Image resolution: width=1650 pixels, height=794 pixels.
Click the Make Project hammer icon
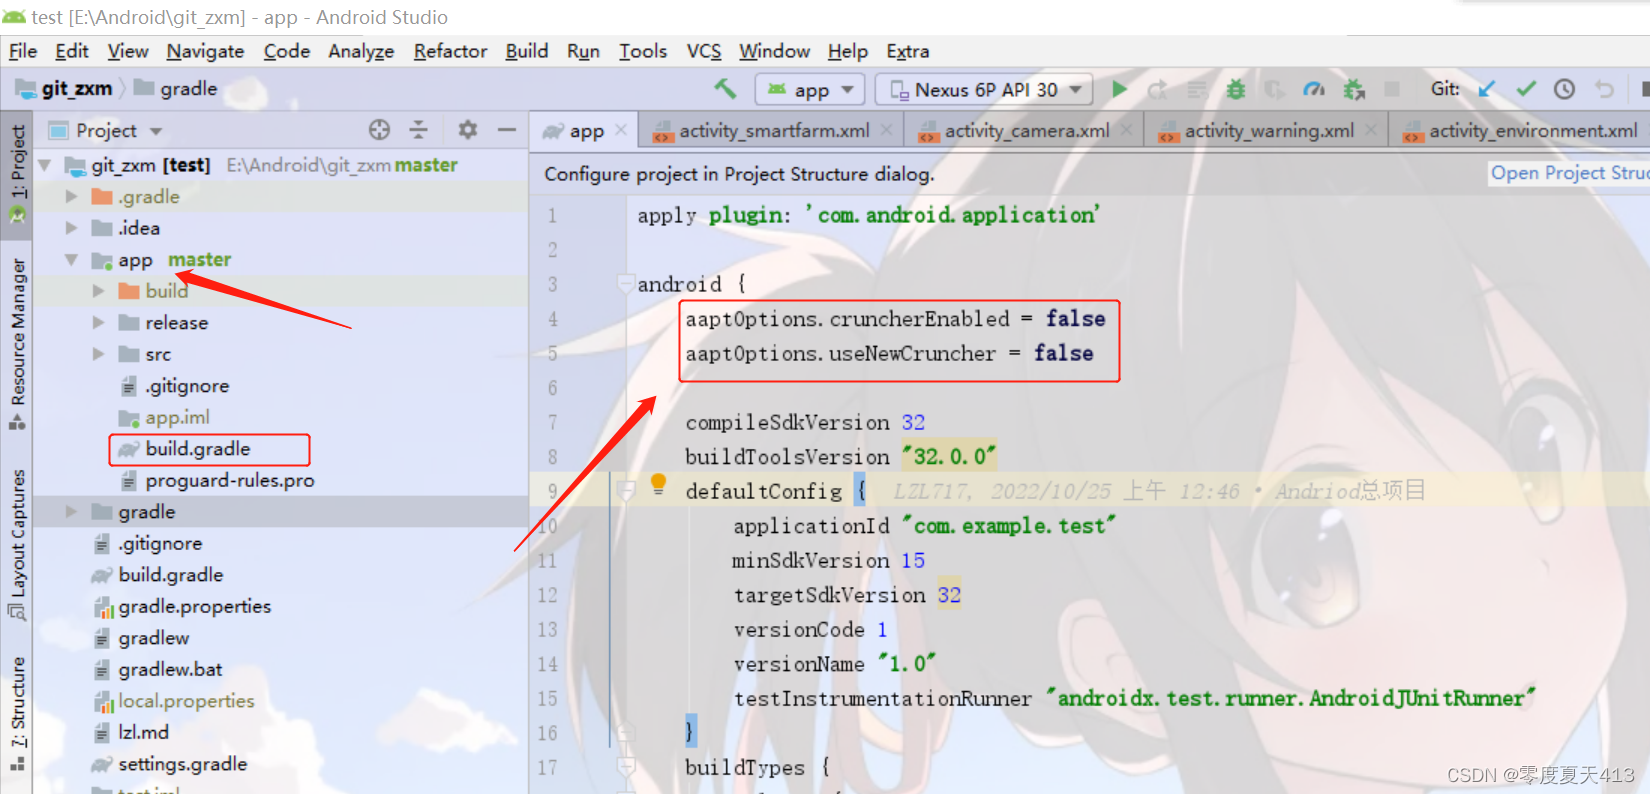(725, 89)
